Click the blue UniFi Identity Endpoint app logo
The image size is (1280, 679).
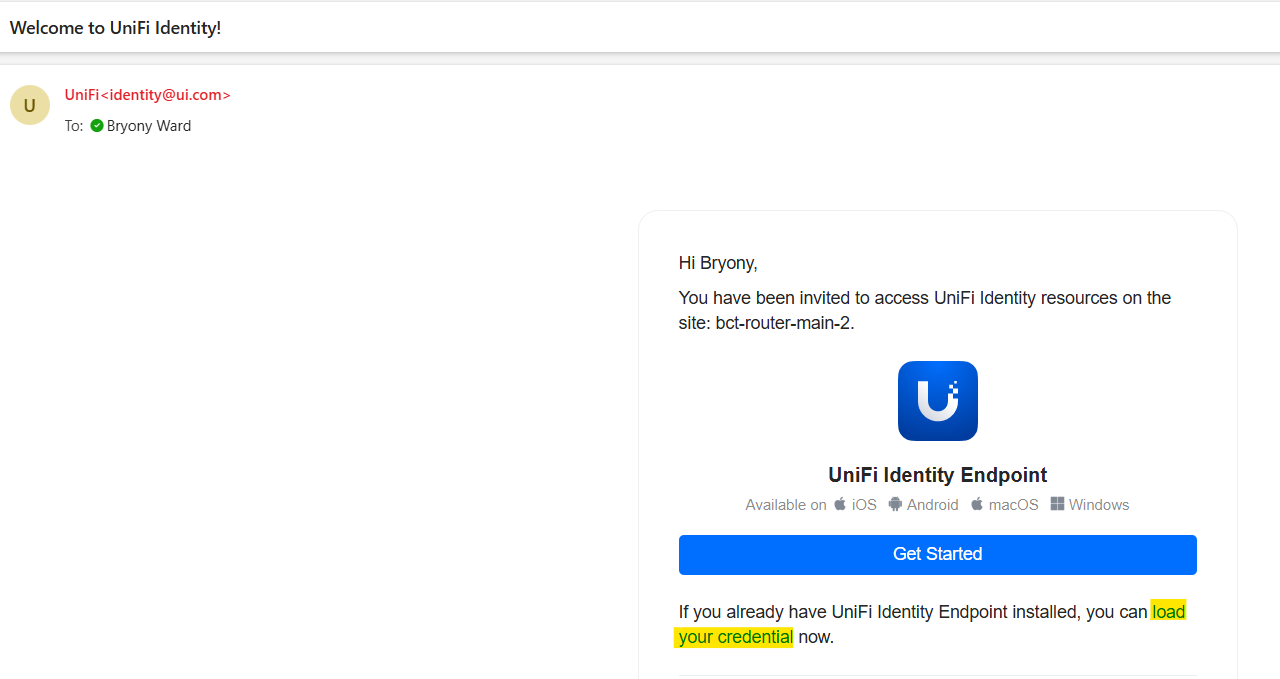937,401
